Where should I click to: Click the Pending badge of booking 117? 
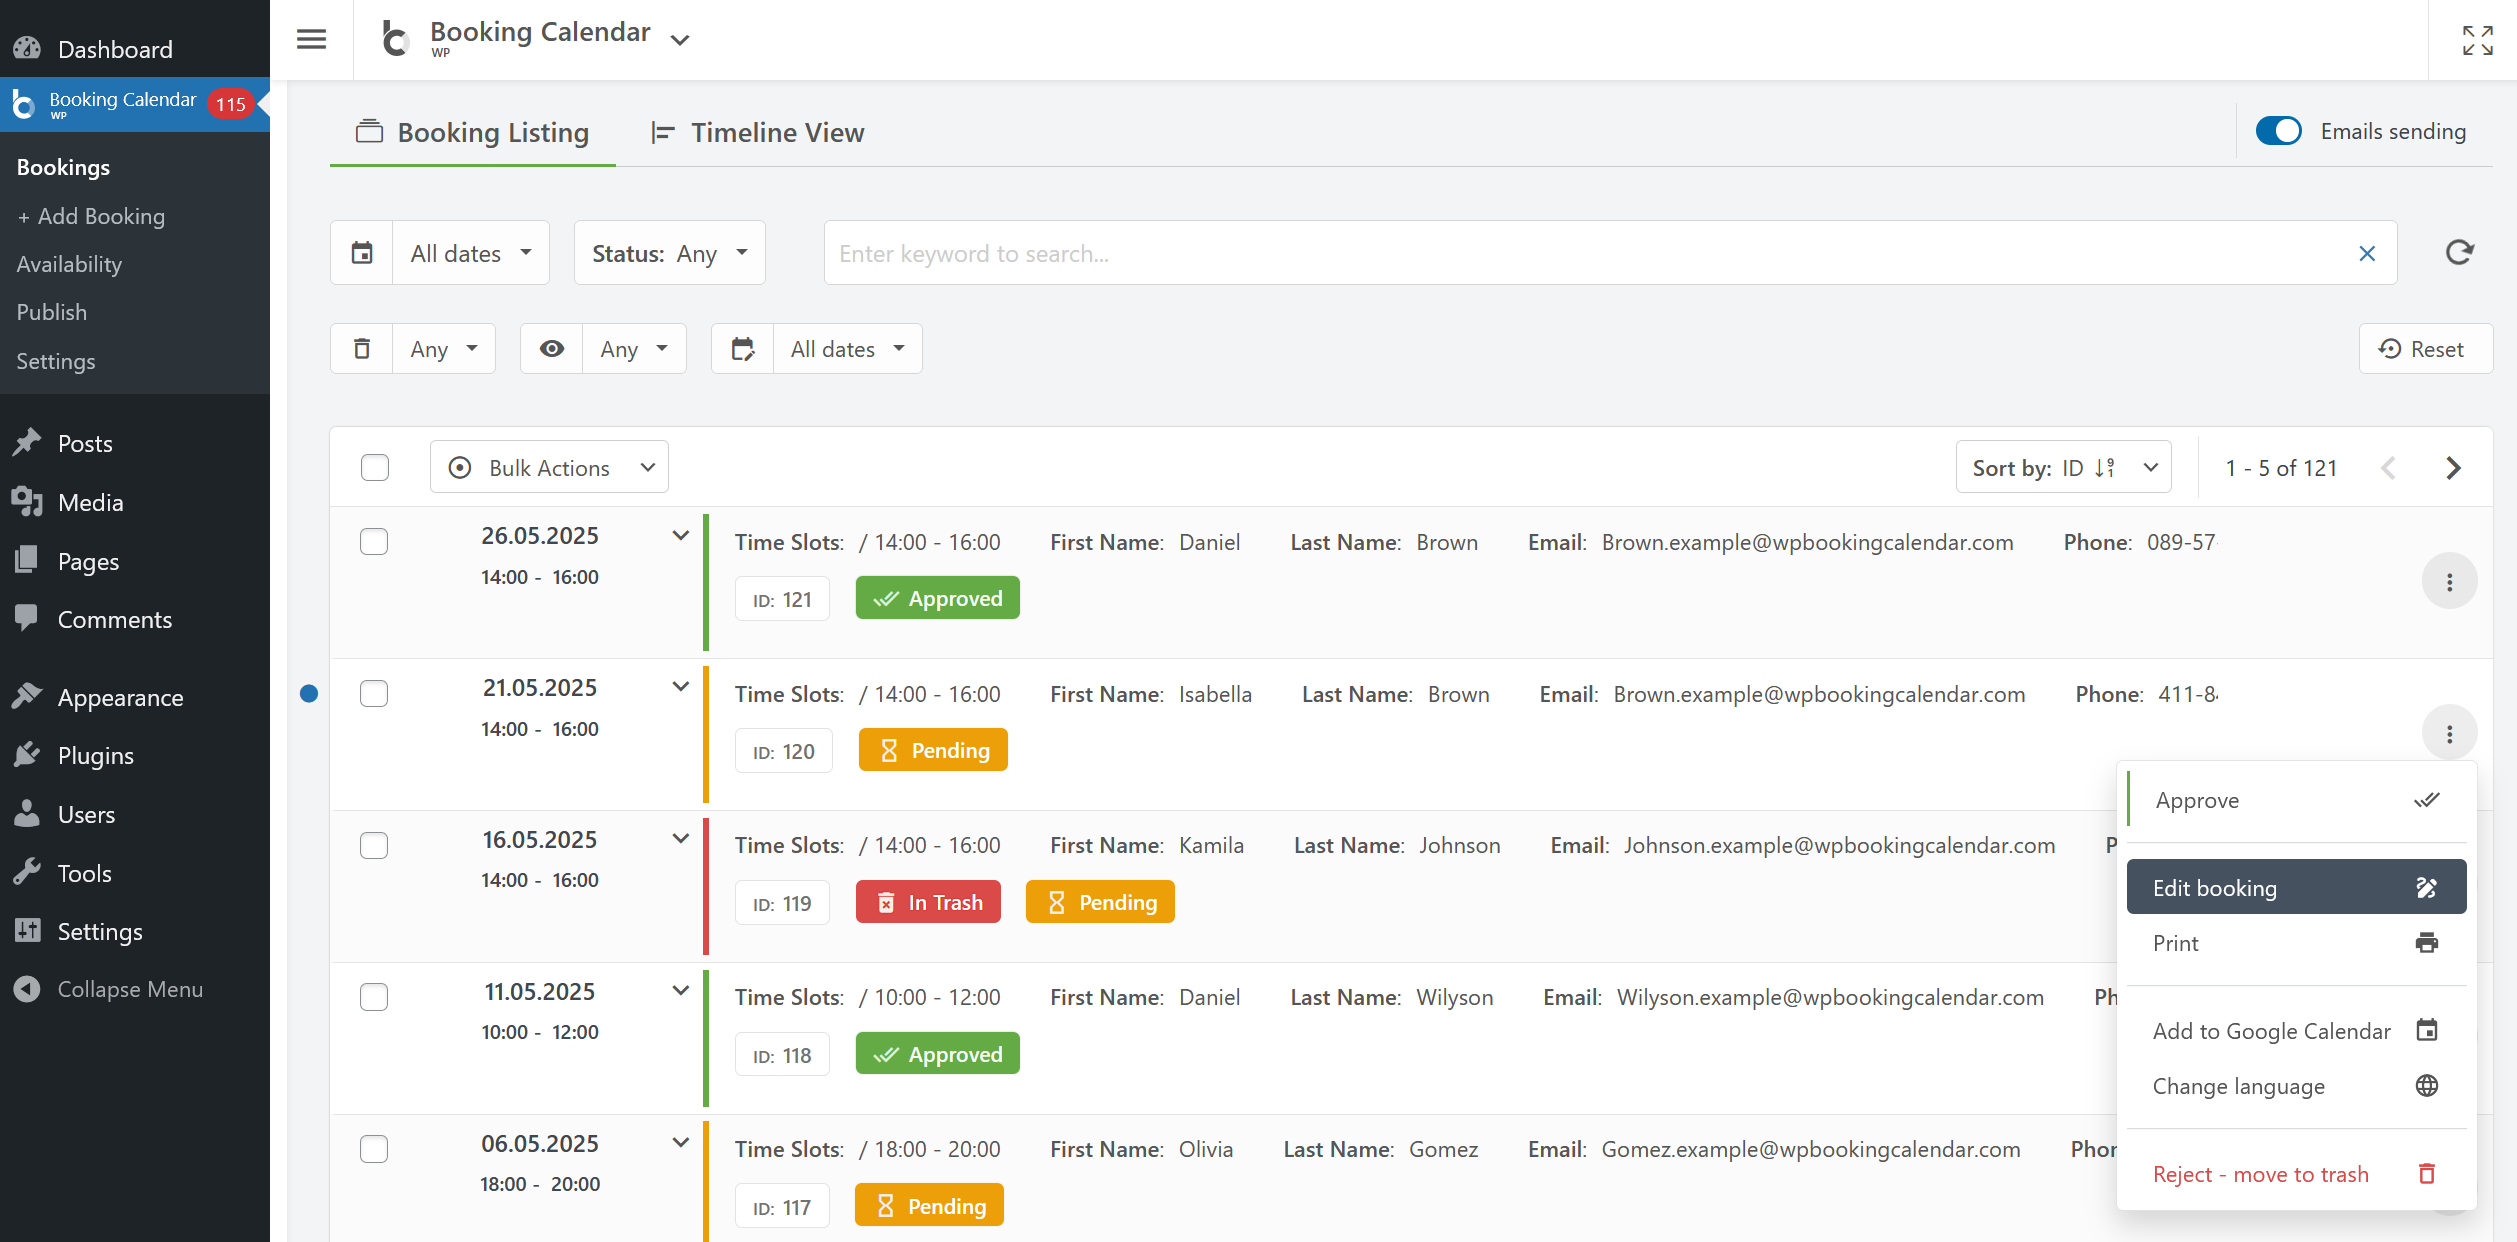pyautogui.click(x=929, y=1206)
